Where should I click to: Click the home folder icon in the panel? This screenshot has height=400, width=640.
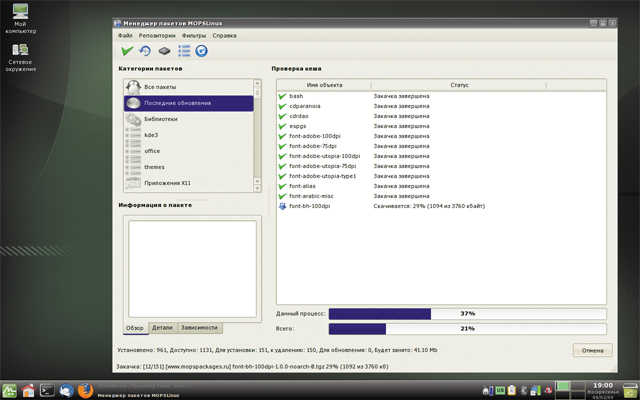pyautogui.click(x=28, y=390)
